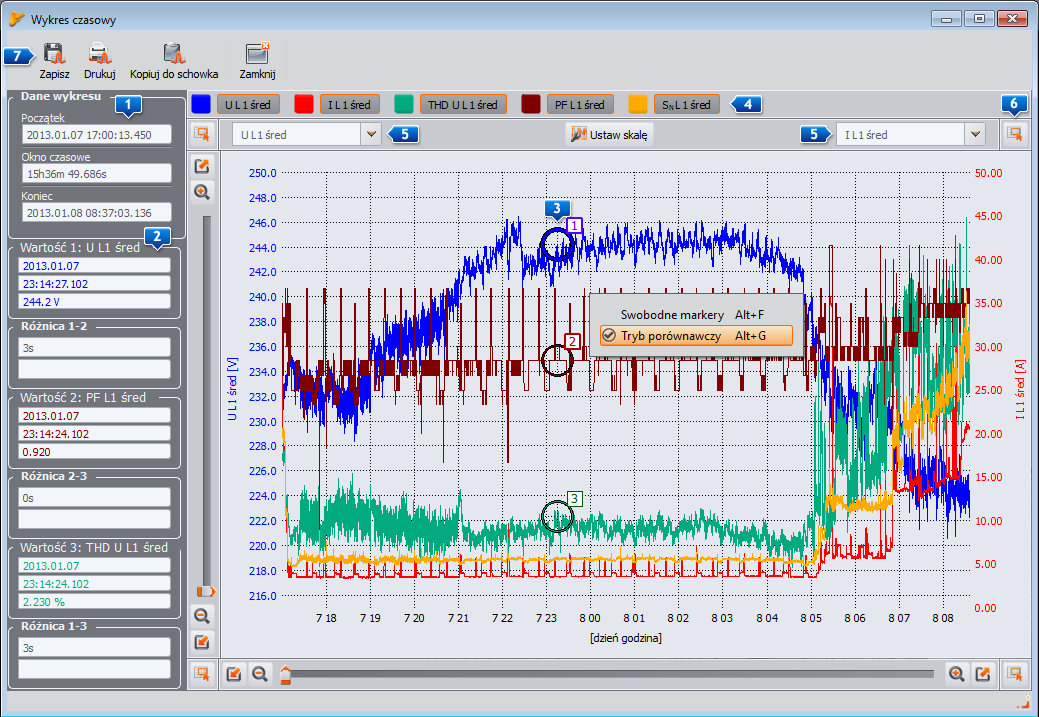1039x717 pixels.
Task: Click the Różnica 2-3 value 0s
Action: pos(94,498)
